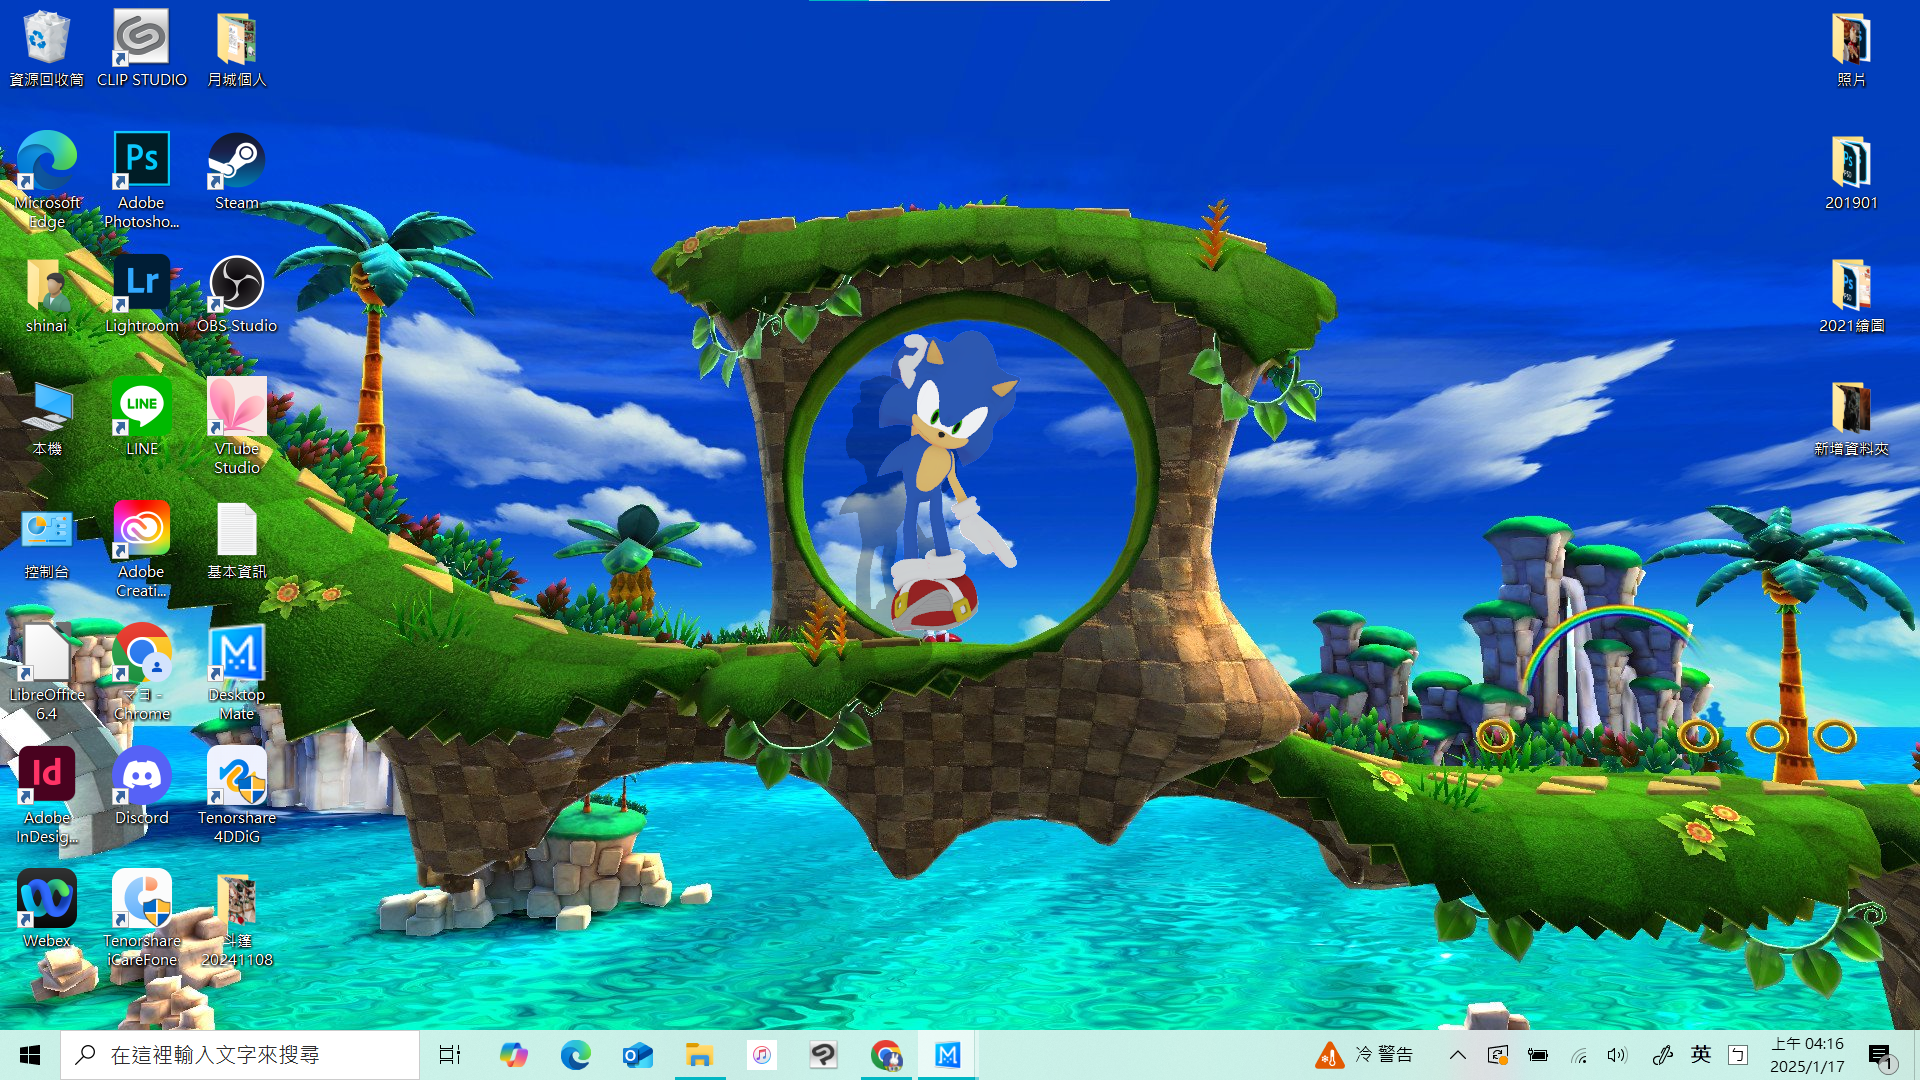Select the OBS Studio shortcut
This screenshot has width=1920, height=1080.
tap(236, 294)
